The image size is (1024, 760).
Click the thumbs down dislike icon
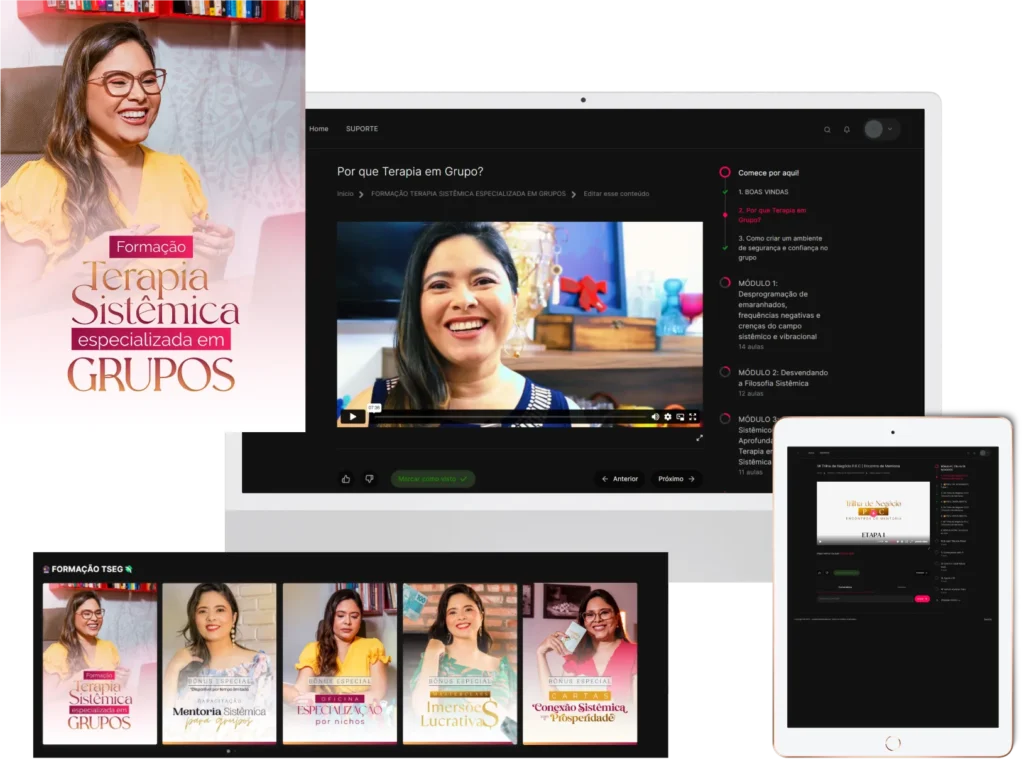tap(368, 479)
